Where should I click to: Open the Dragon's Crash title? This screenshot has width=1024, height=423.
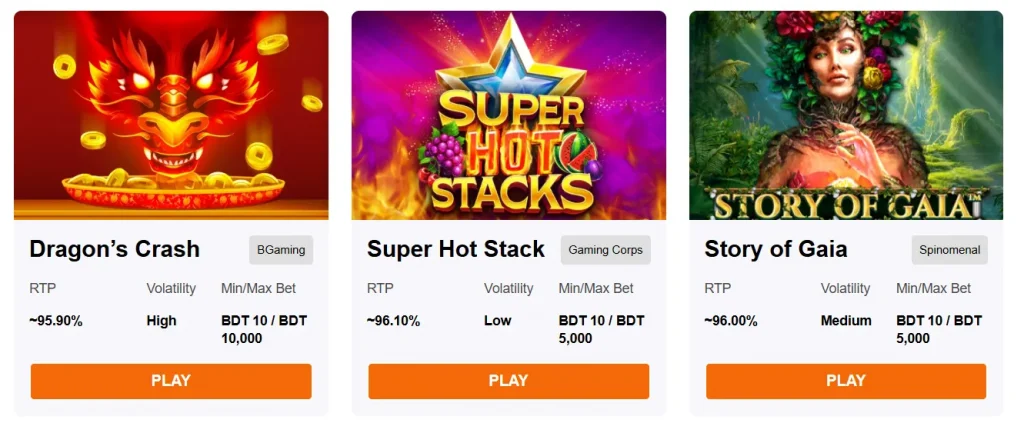pyautogui.click(x=115, y=249)
